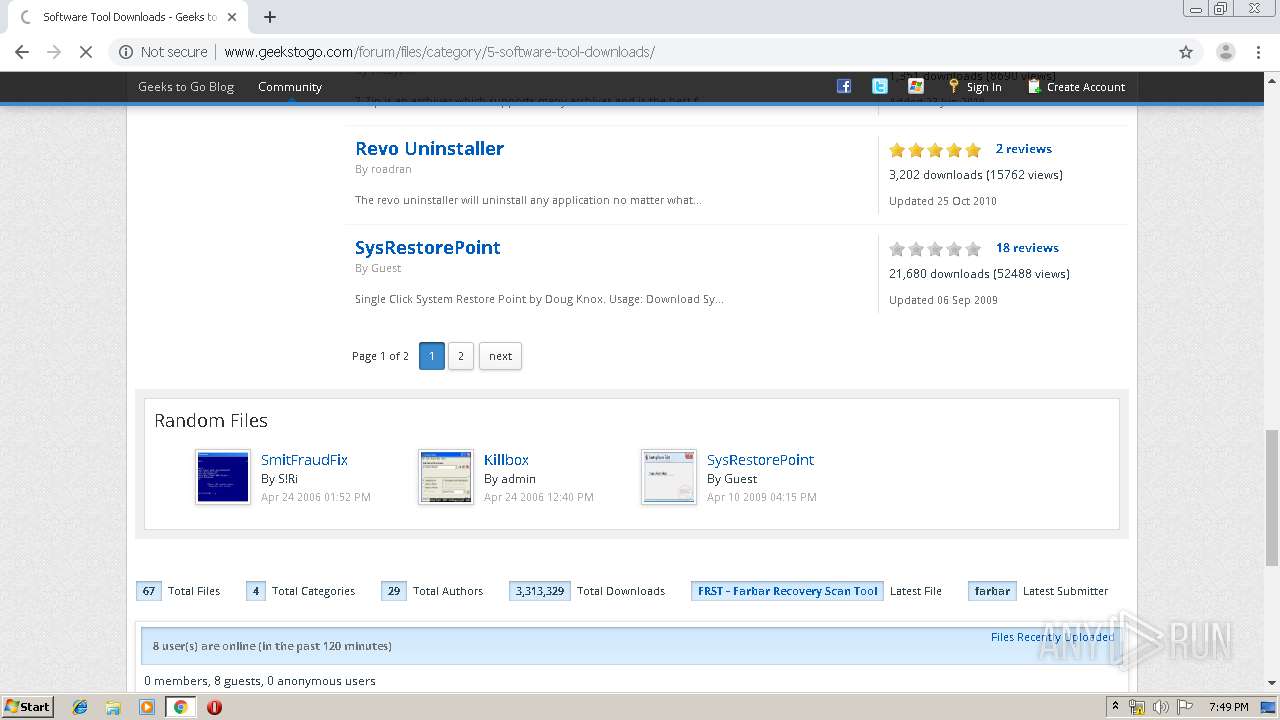Open Killbox thumbnail in Random Files

[x=446, y=477]
